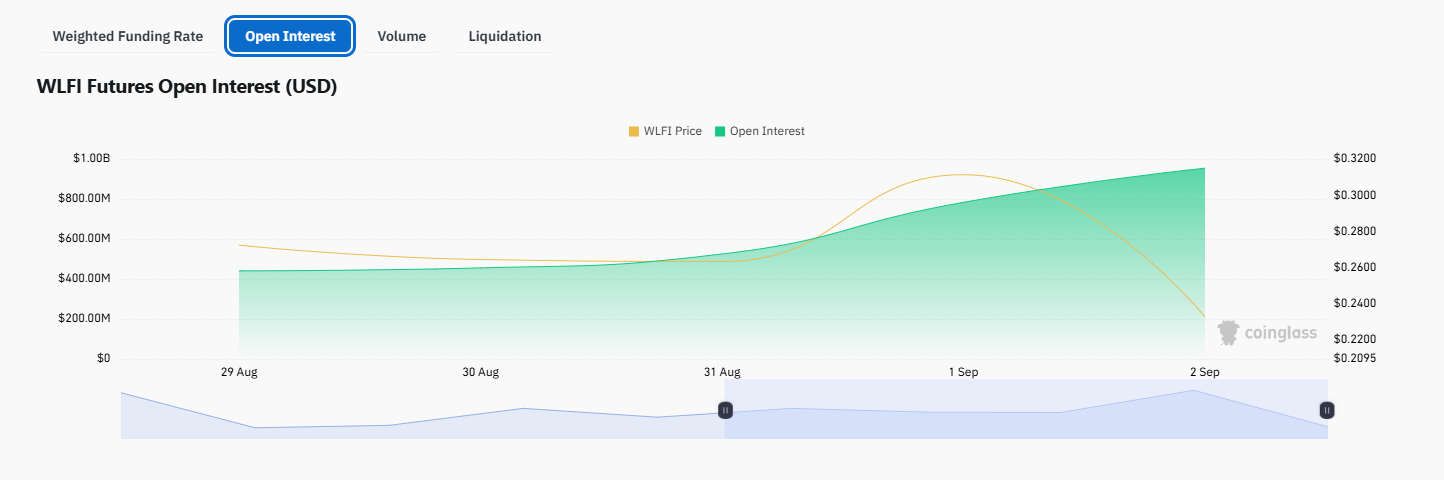The width and height of the screenshot is (1444, 480).
Task: Click the $0.2400 price axis label
Action: [x=1355, y=303]
